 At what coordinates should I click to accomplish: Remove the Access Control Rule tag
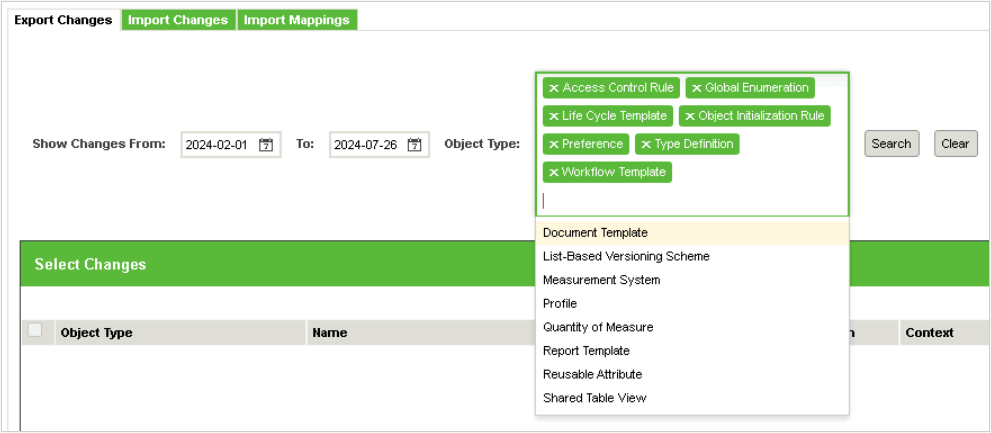554,88
